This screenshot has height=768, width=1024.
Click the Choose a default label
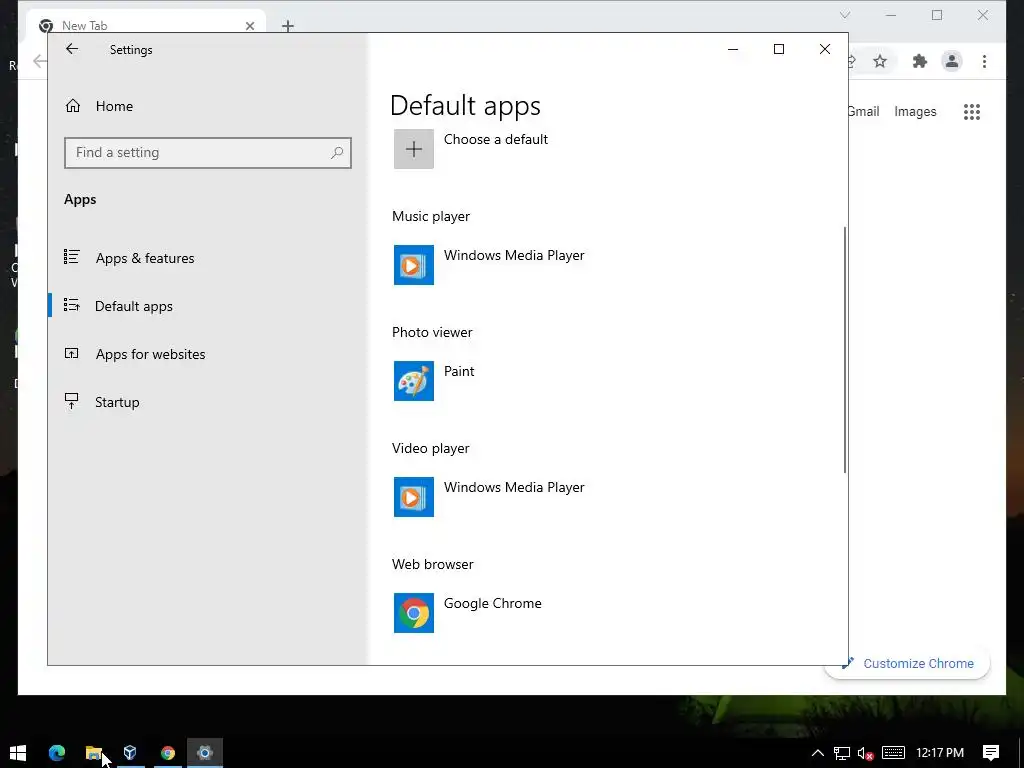pos(496,139)
